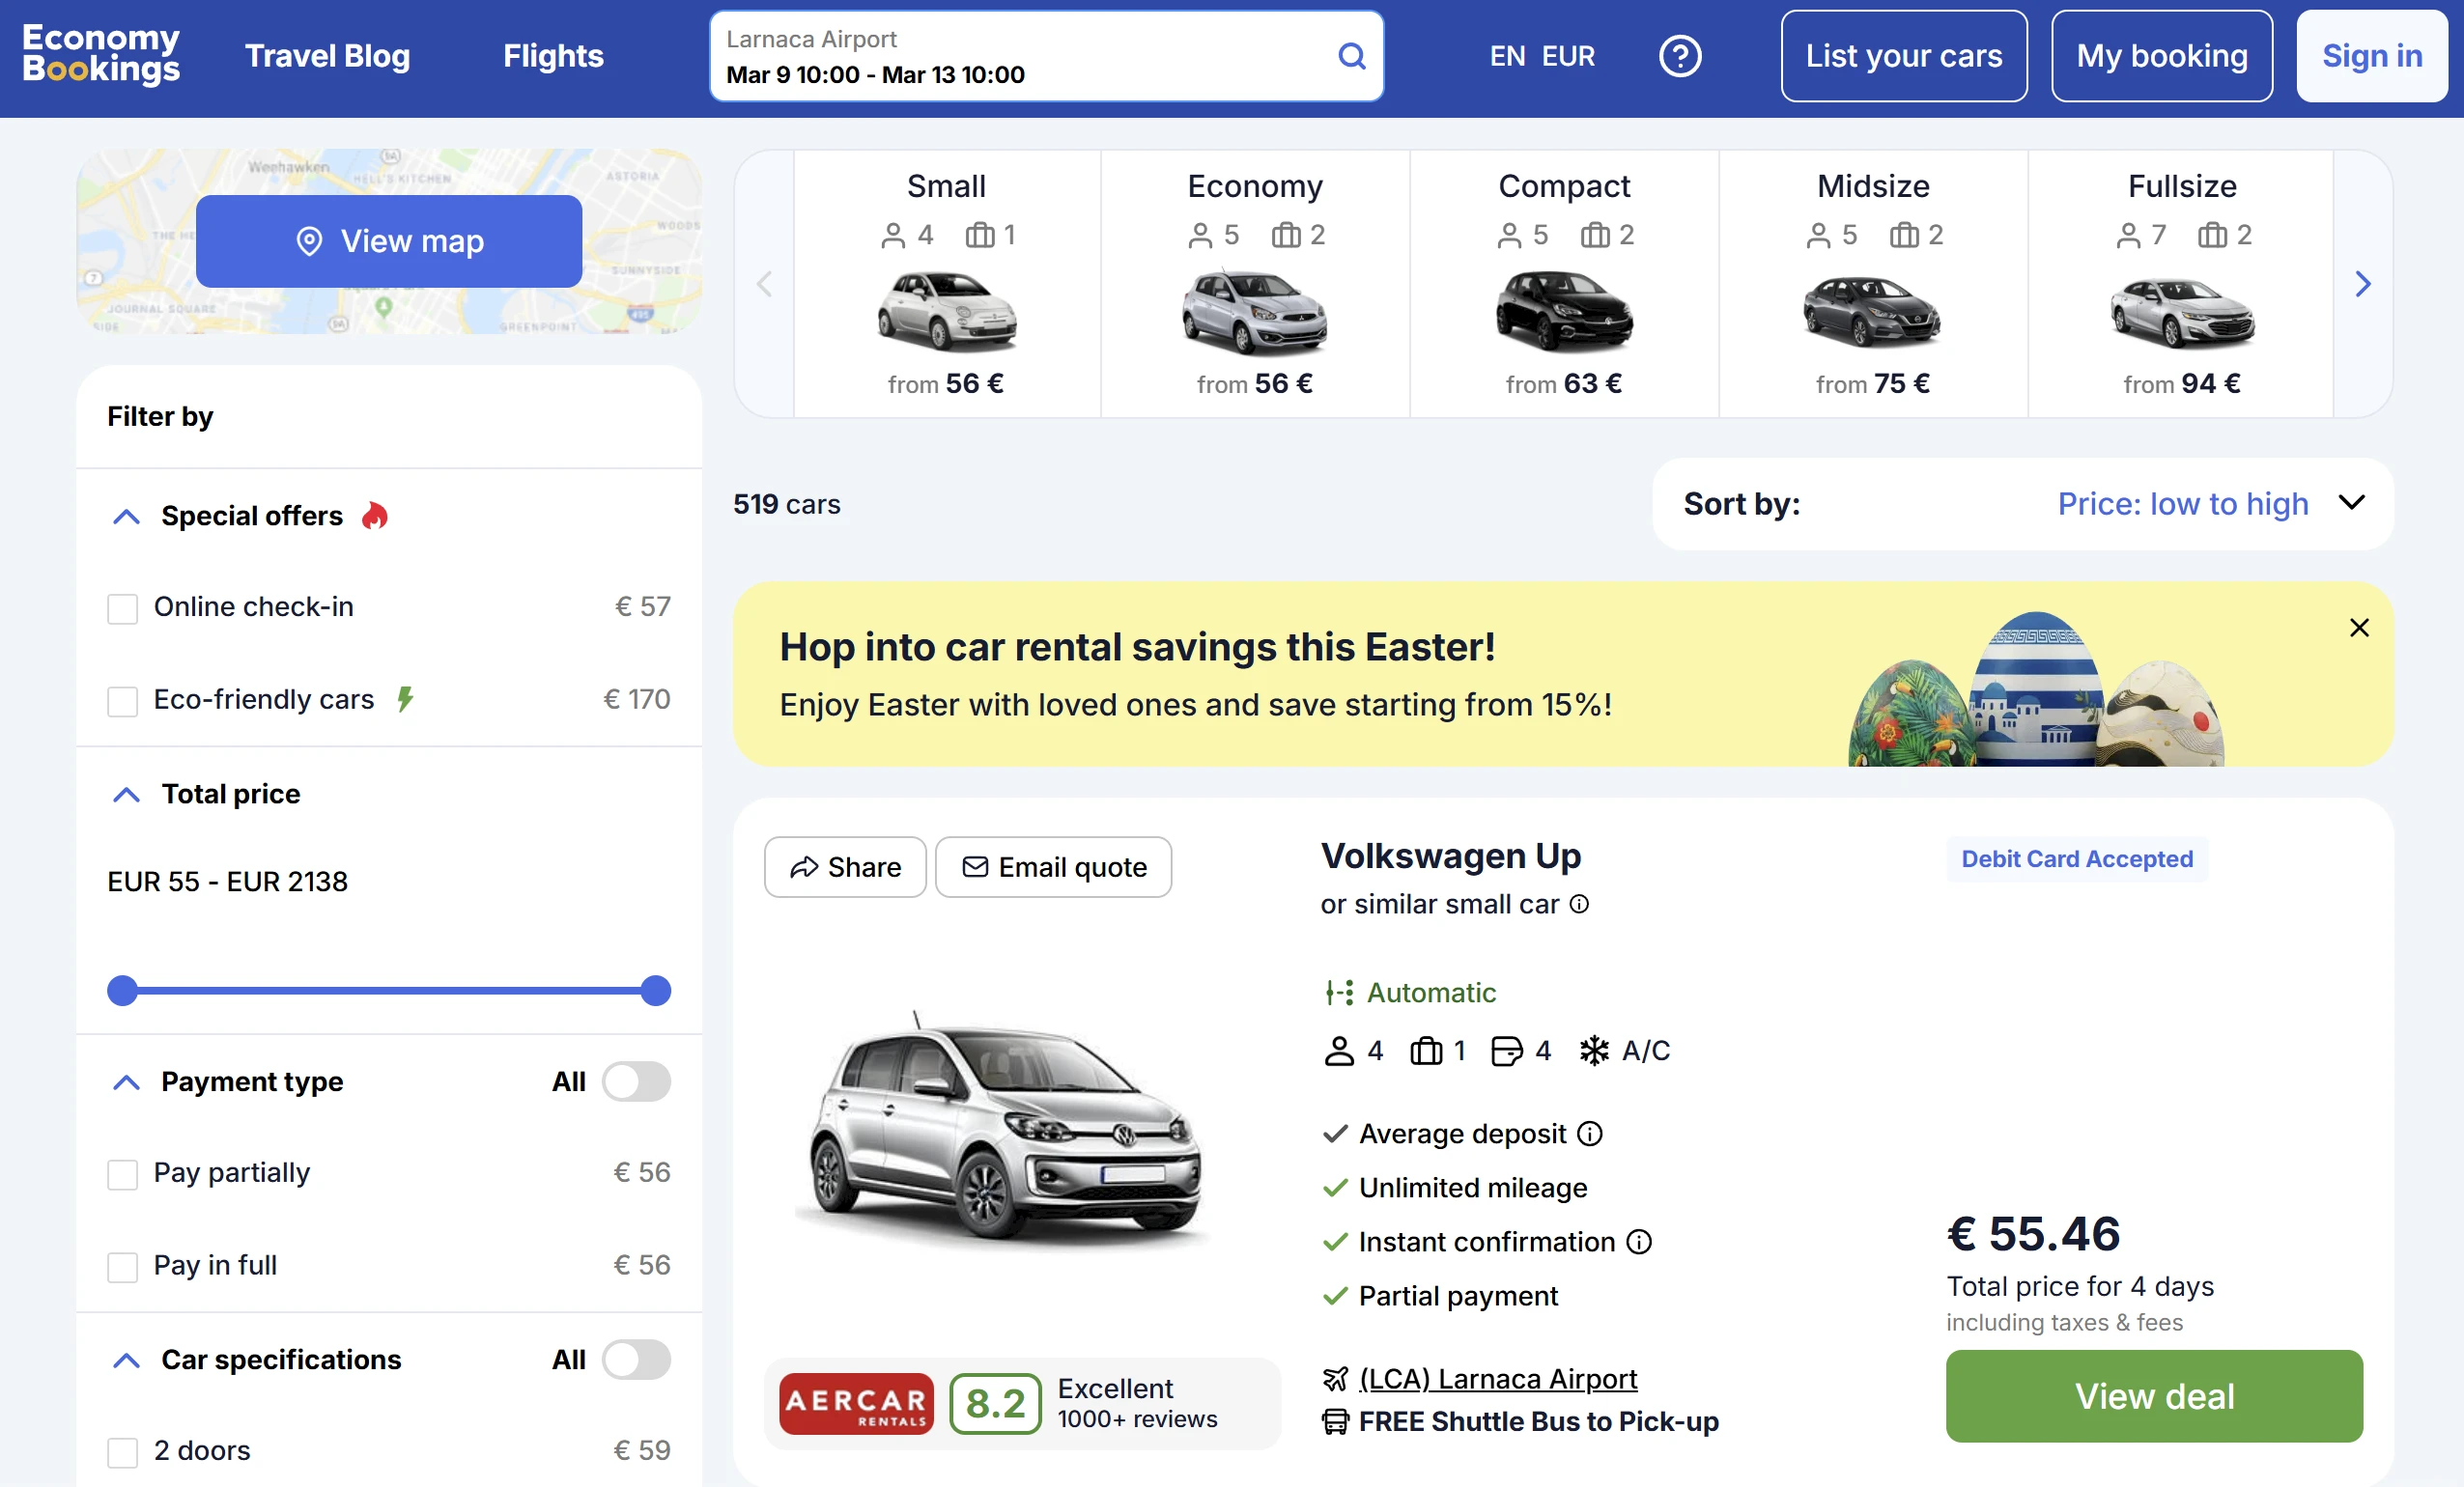
Task: Collapse the Total price filter section
Action: [x=126, y=795]
